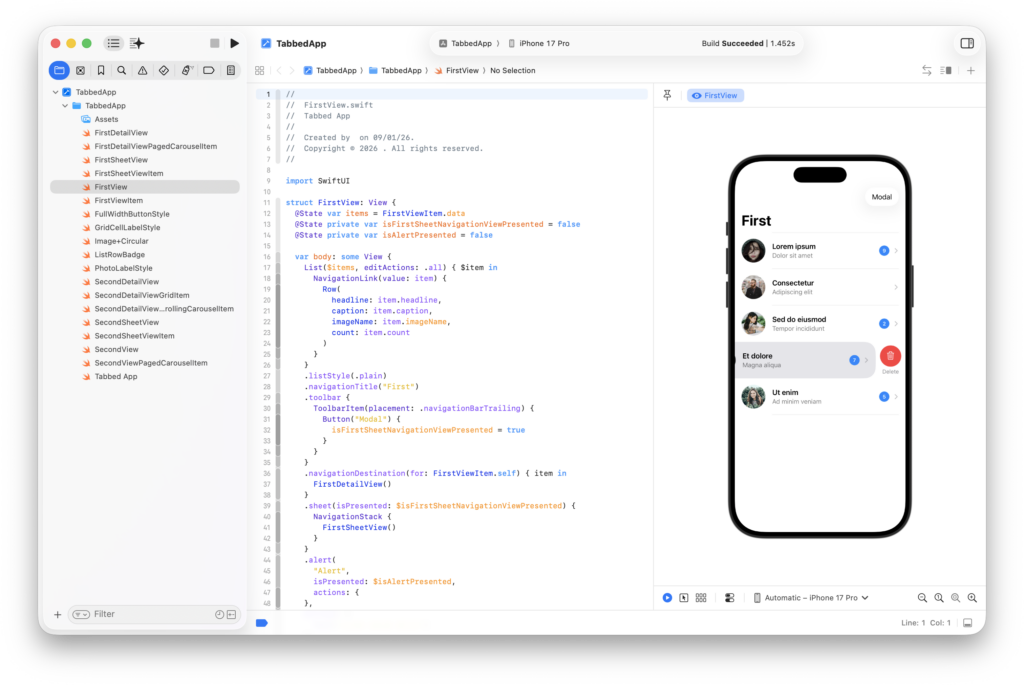Click the pin preview icon
Viewport: 1024px width, 685px height.
point(668,95)
